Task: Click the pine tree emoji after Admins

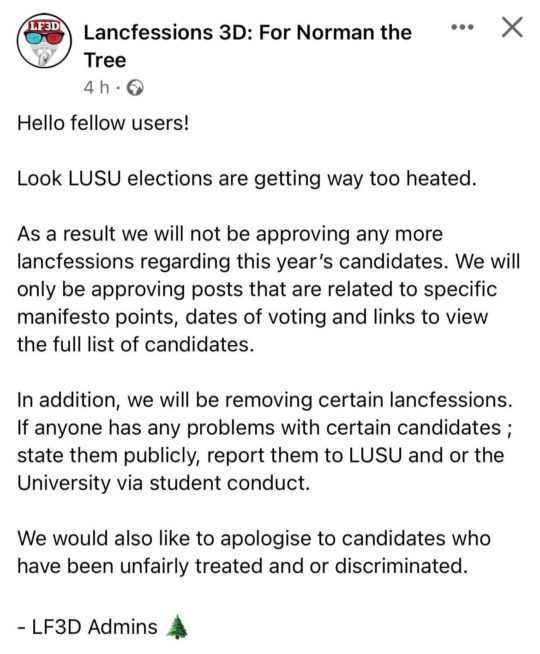Action: [177, 627]
